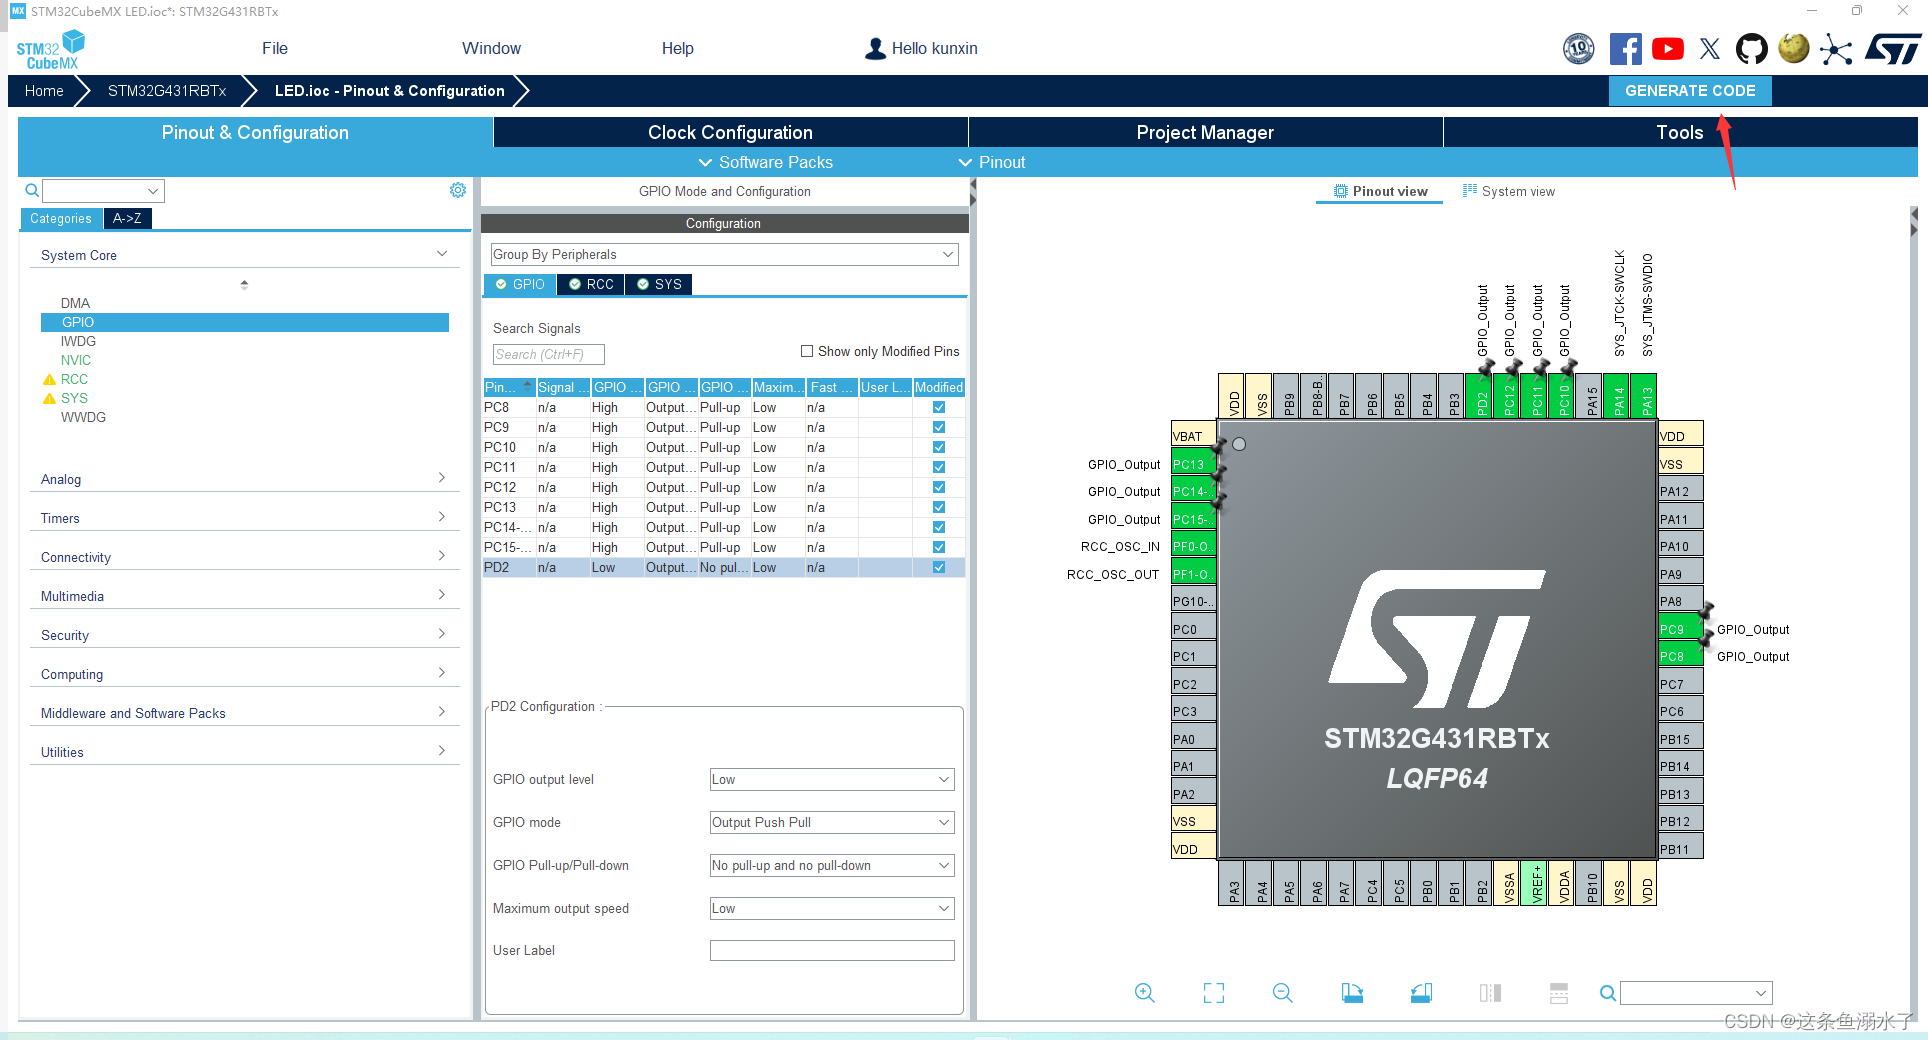Click the Search Signals input field
Viewport: 1928px width, 1040px height.
[548, 354]
